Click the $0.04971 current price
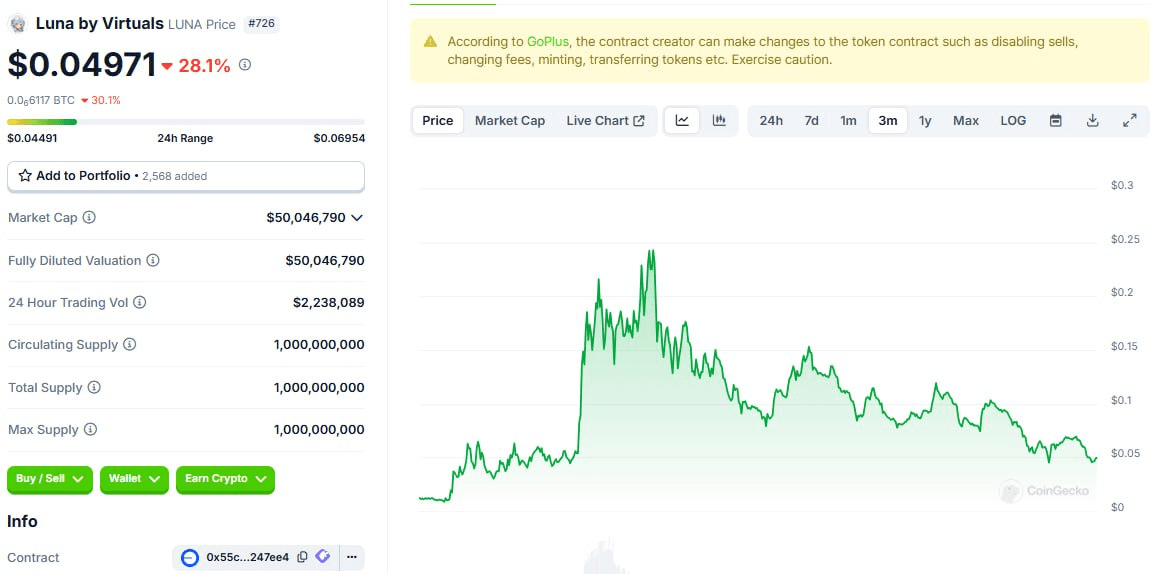 (82, 65)
